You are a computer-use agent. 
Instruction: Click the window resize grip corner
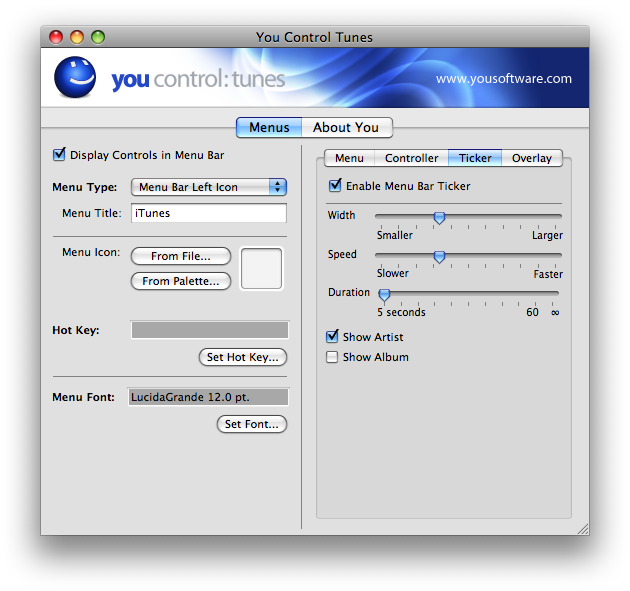click(x=583, y=529)
